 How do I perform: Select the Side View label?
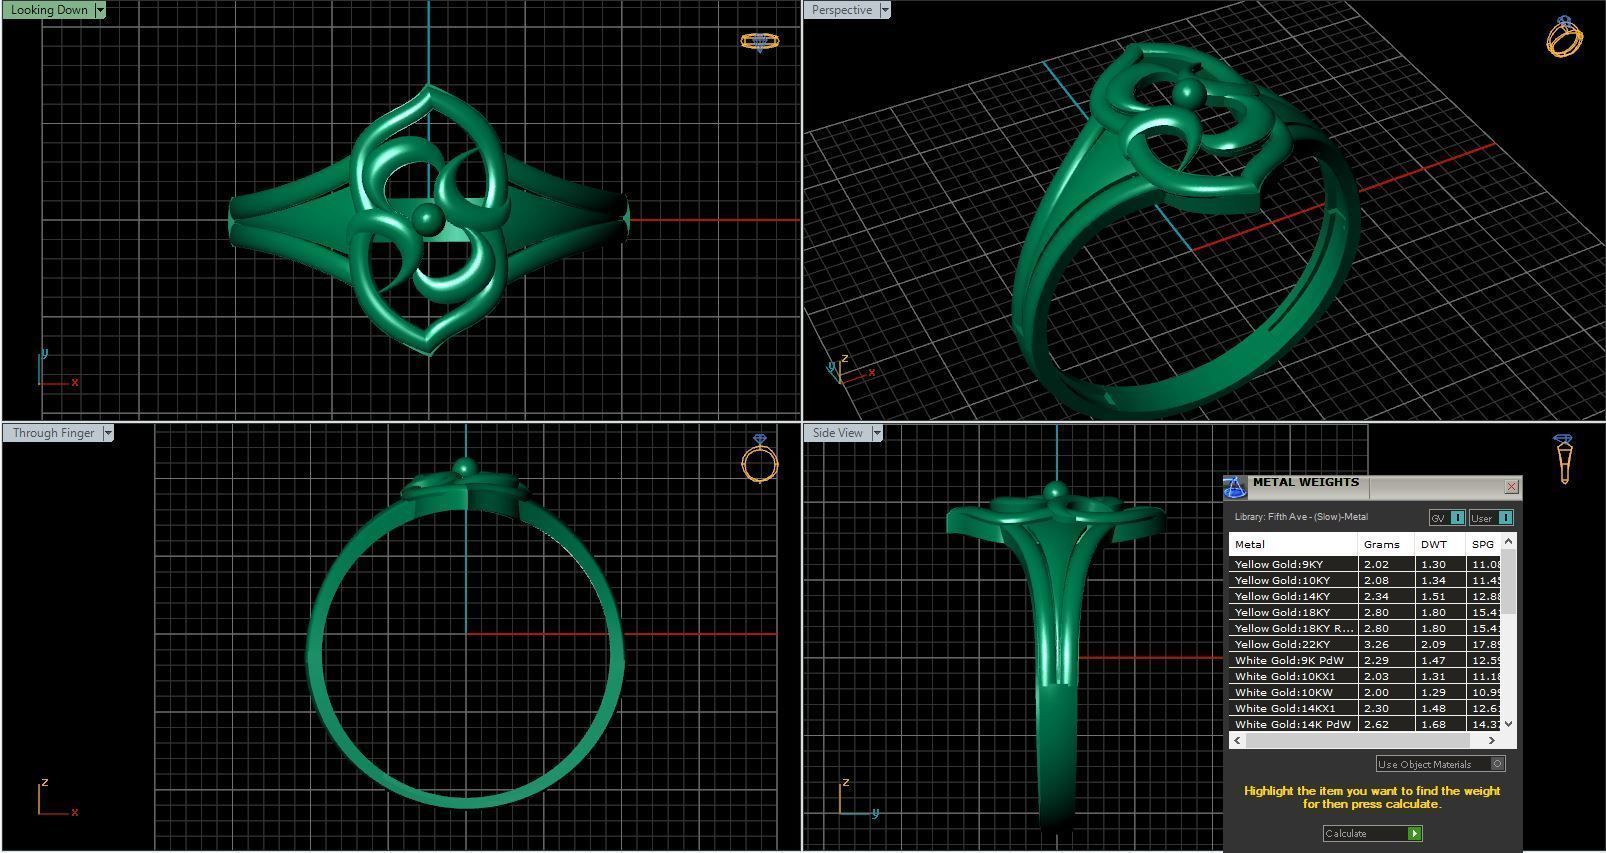tap(838, 433)
